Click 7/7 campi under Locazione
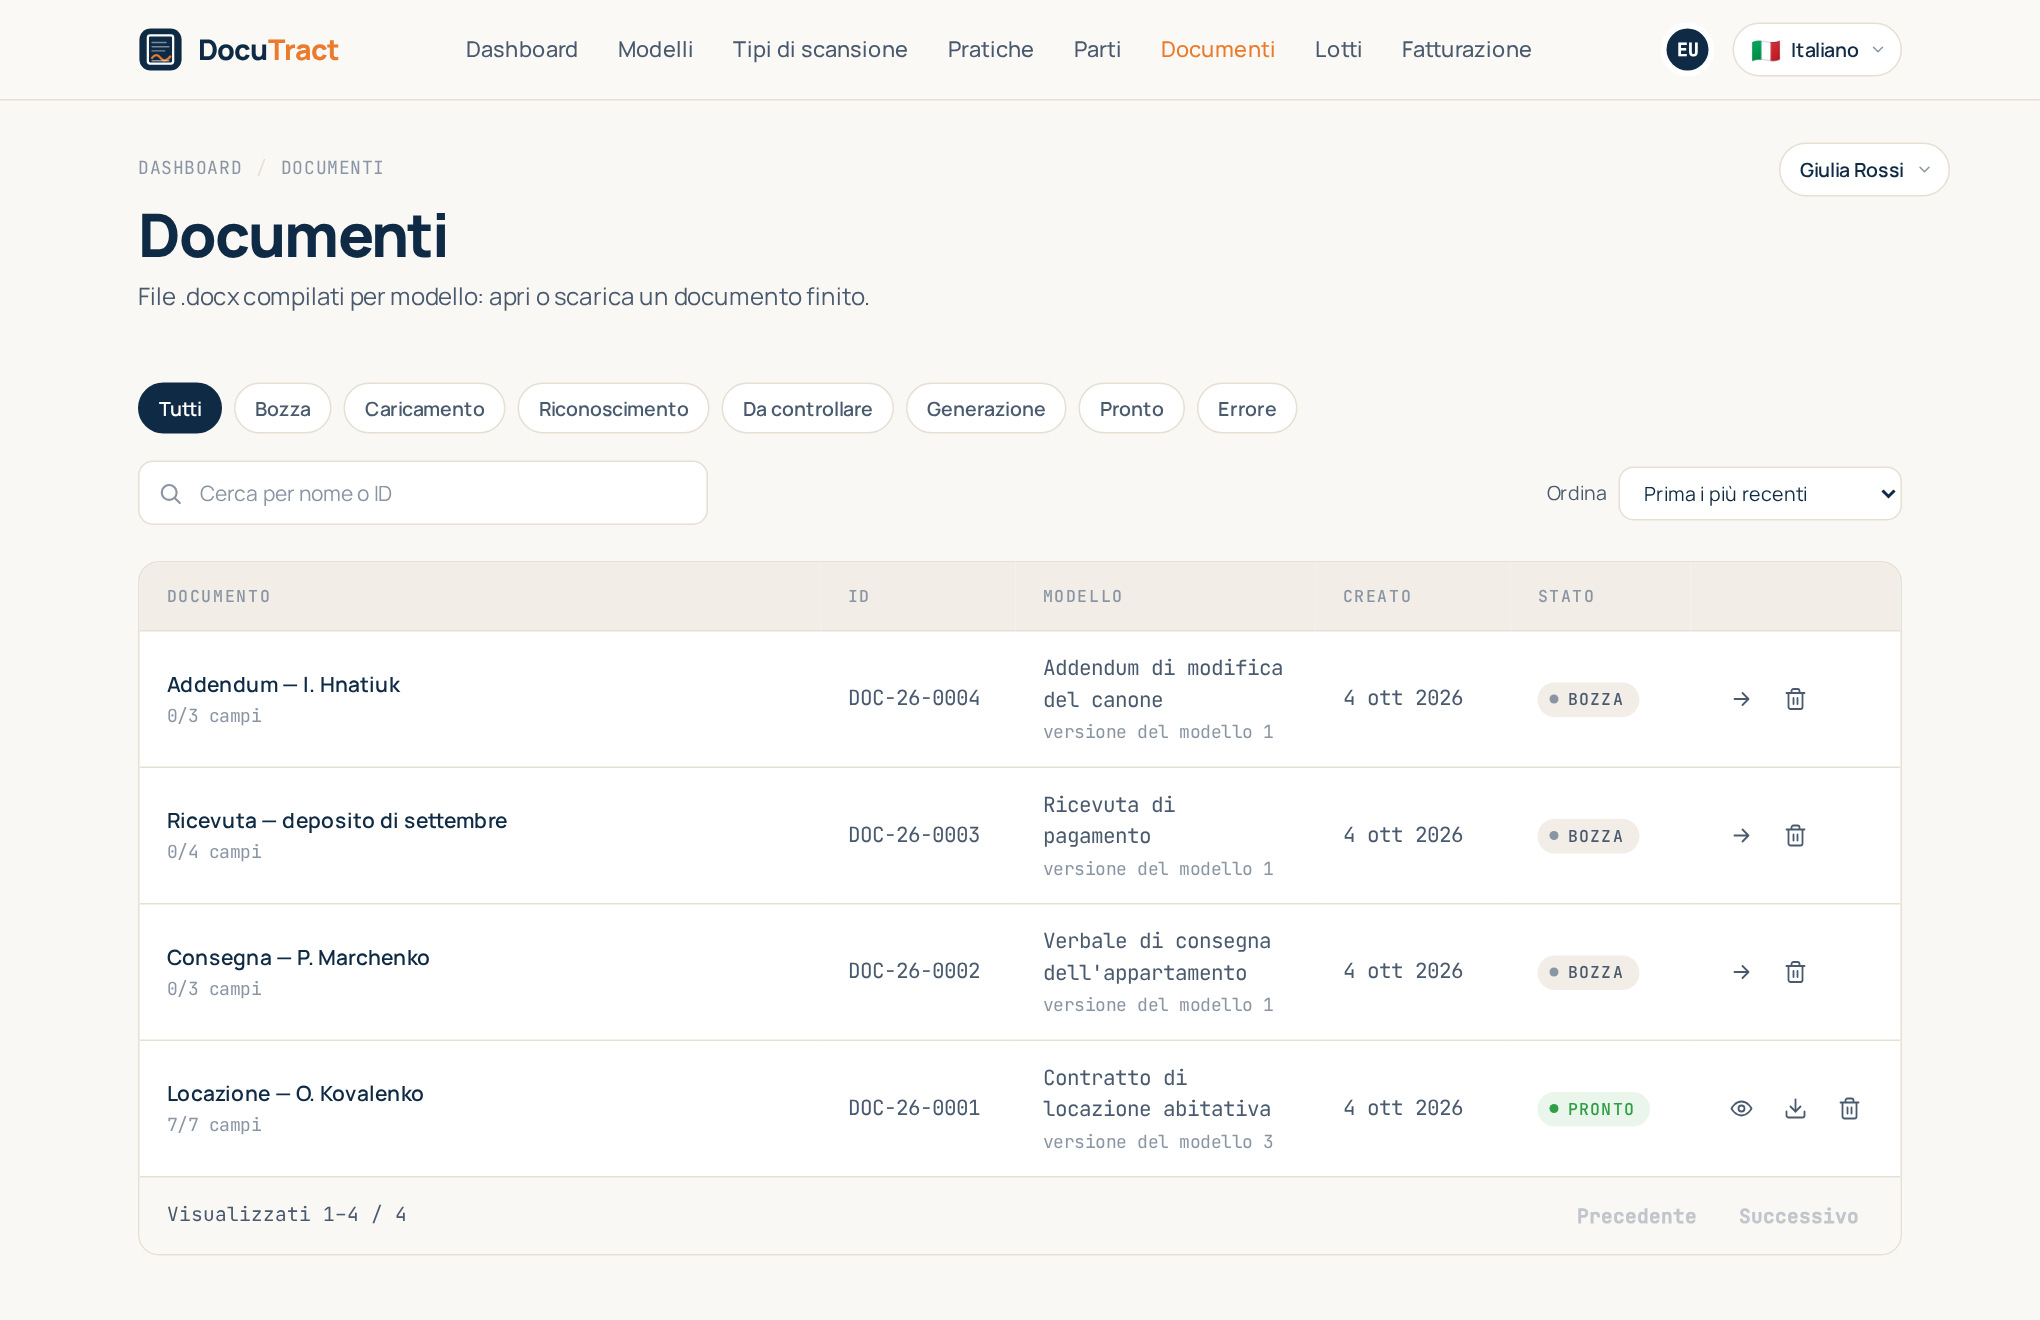The height and width of the screenshot is (1320, 2040). 214,1125
